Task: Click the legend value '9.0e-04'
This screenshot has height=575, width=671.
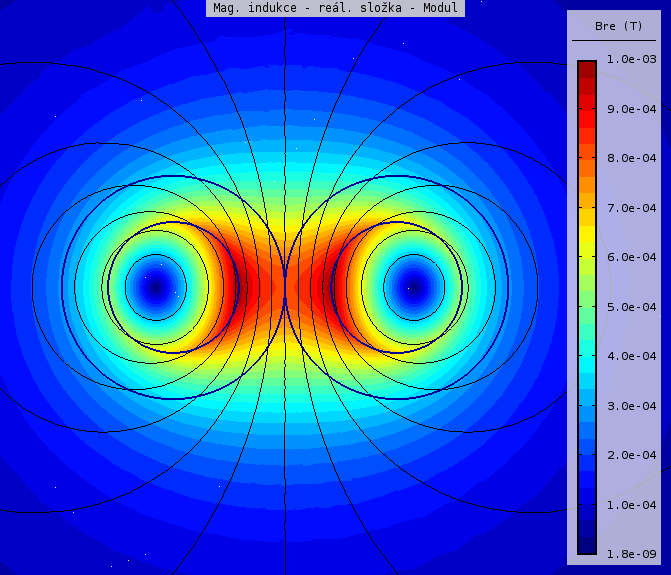Action: [x=632, y=109]
